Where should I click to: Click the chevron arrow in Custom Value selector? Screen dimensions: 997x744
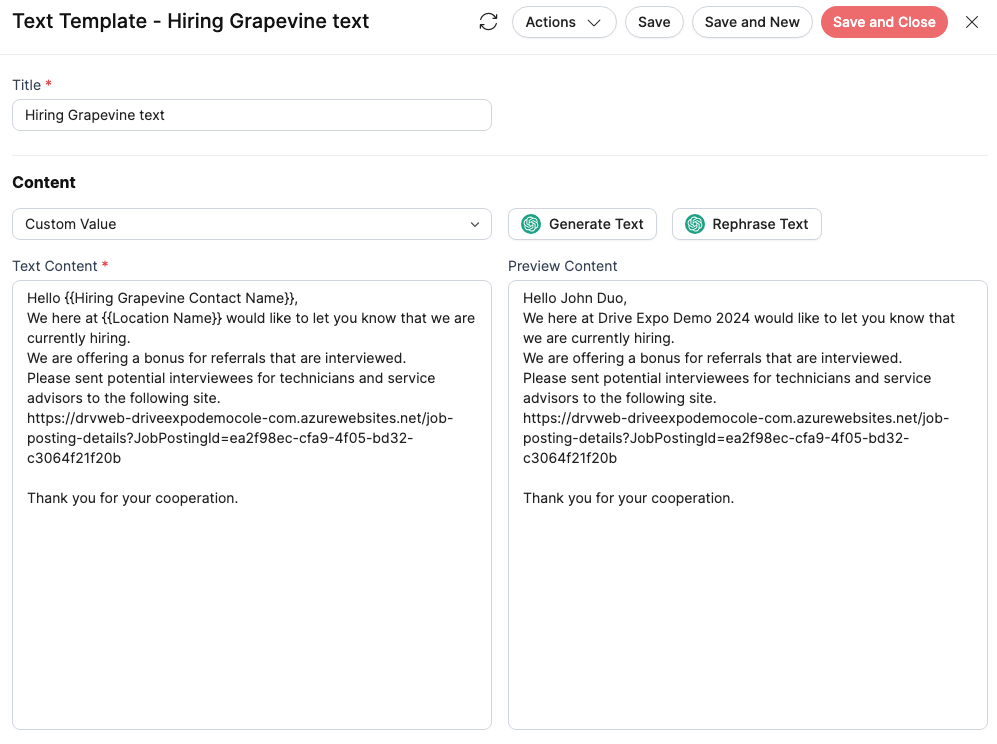(474, 224)
